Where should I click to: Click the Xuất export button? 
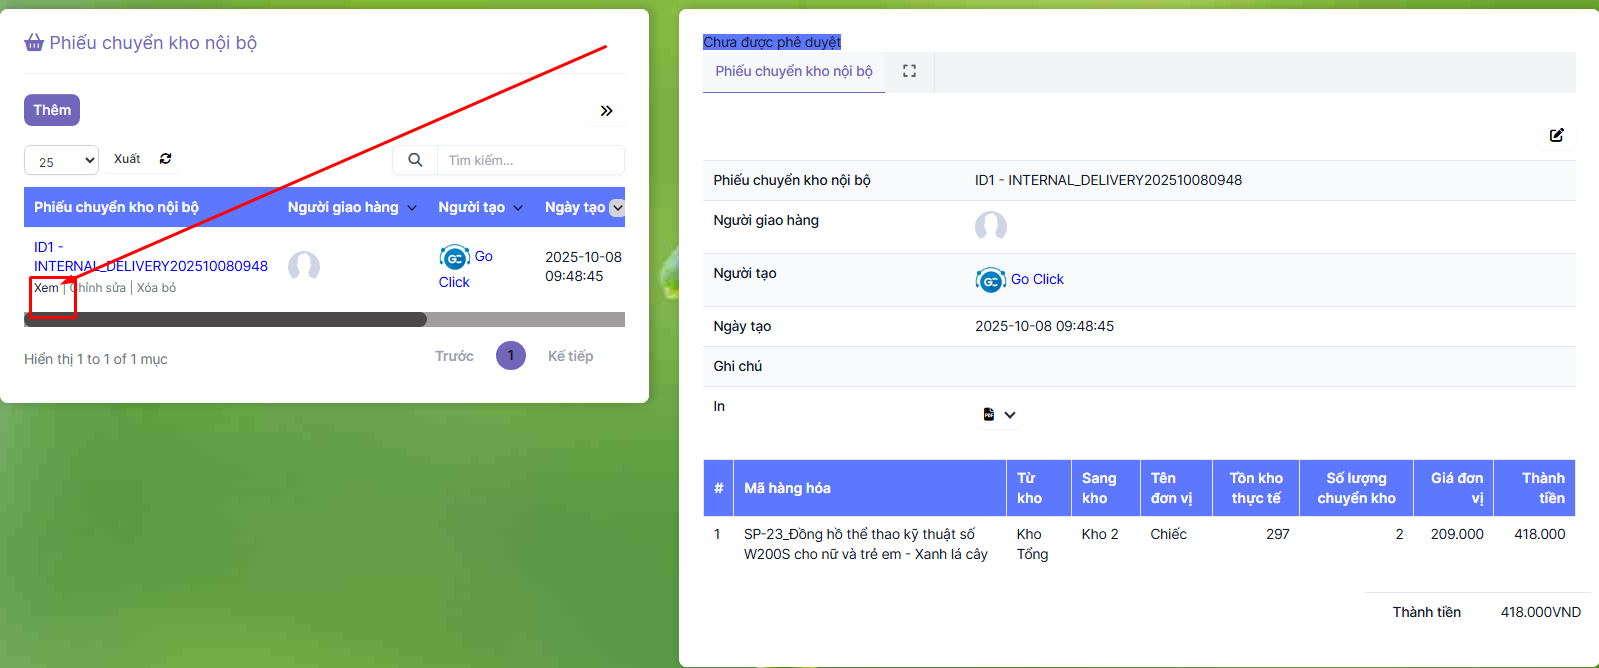(x=127, y=159)
